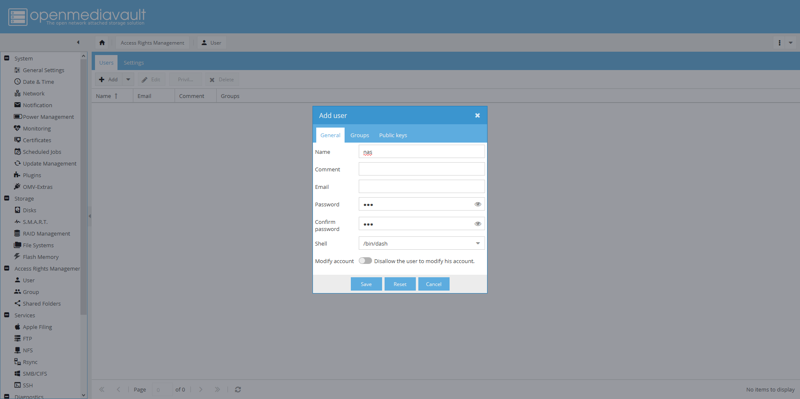This screenshot has height=399, width=800.
Task: Click the Add user toolbar button
Action: 109,80
